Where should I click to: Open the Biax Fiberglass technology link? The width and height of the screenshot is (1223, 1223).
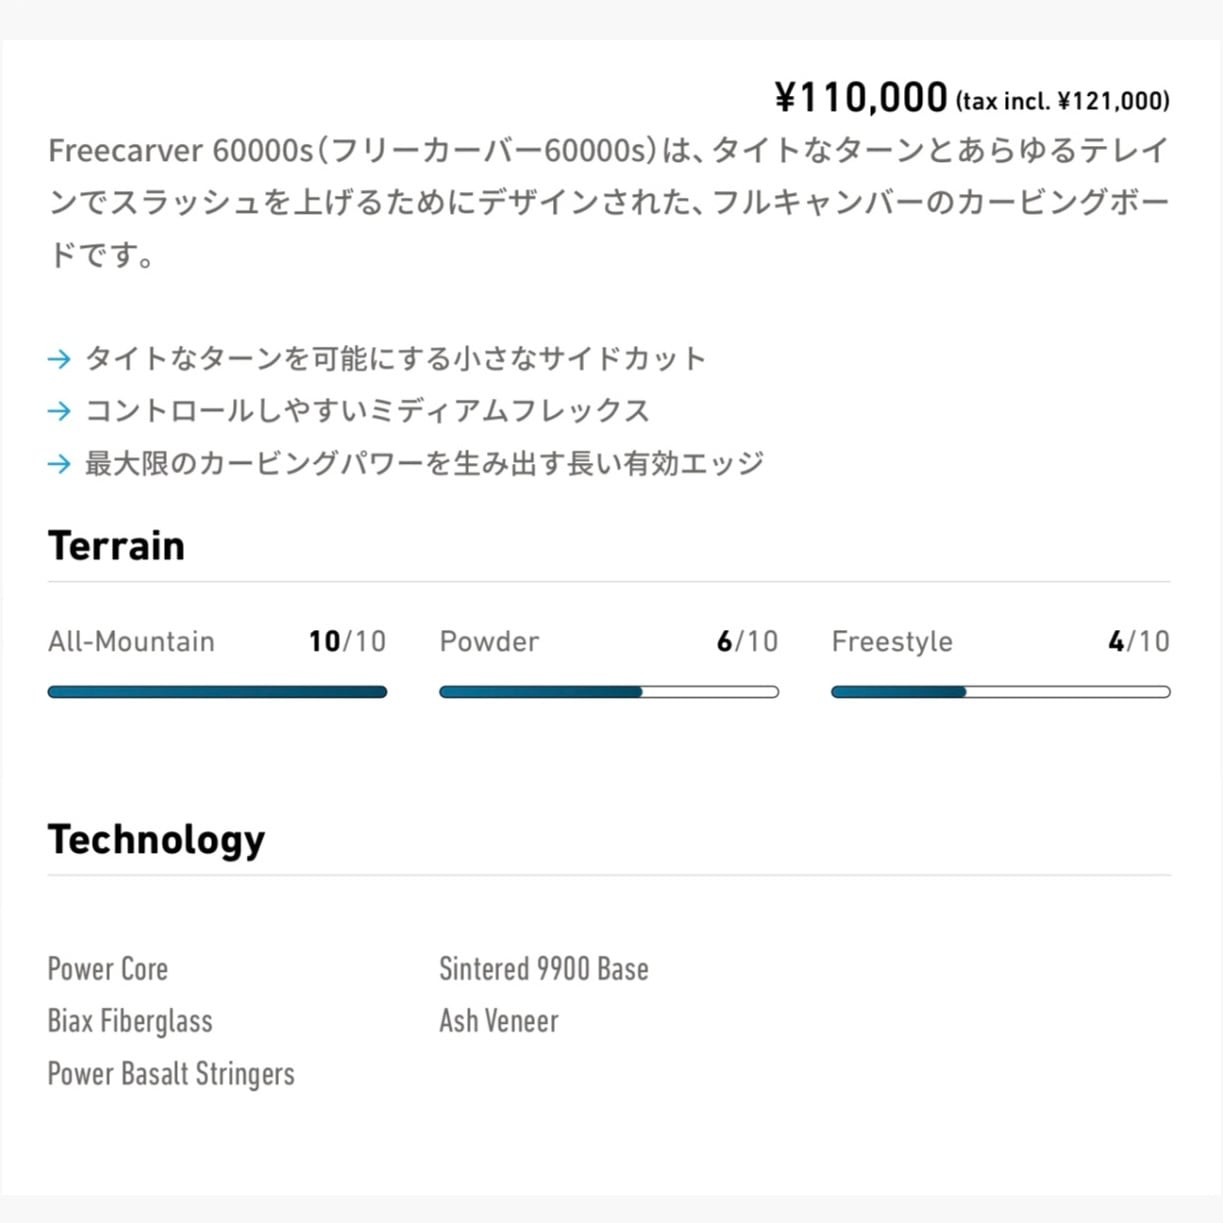click(x=130, y=1021)
